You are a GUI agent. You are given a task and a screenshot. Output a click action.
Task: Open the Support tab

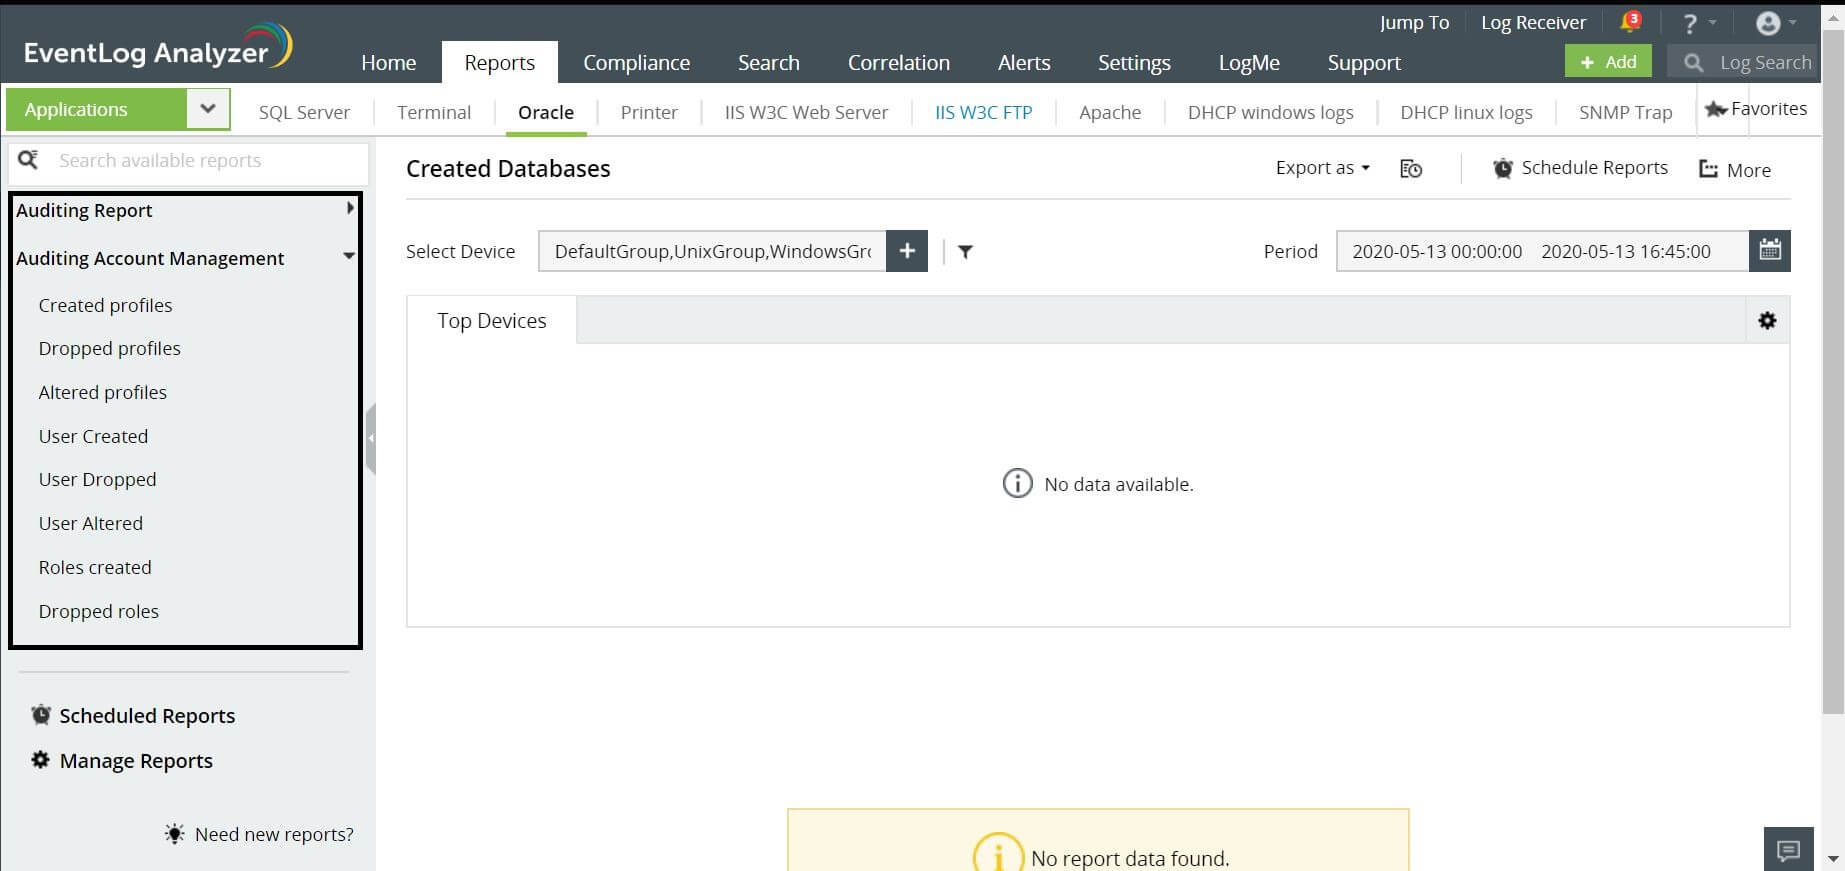click(1364, 62)
